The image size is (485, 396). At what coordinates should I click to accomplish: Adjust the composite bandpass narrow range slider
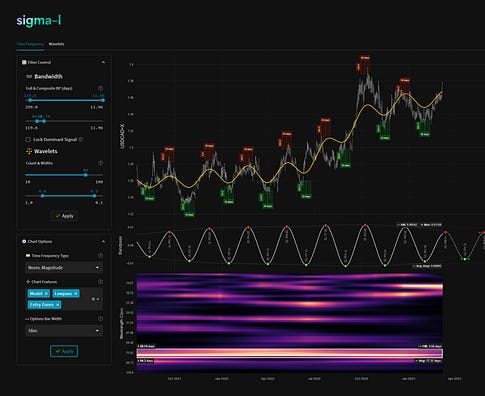click(40, 121)
